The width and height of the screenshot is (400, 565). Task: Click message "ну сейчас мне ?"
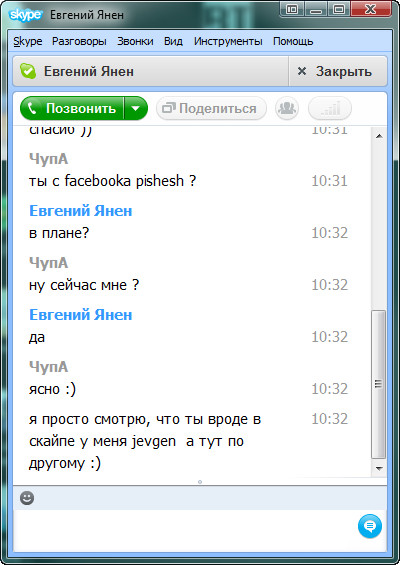[84, 285]
